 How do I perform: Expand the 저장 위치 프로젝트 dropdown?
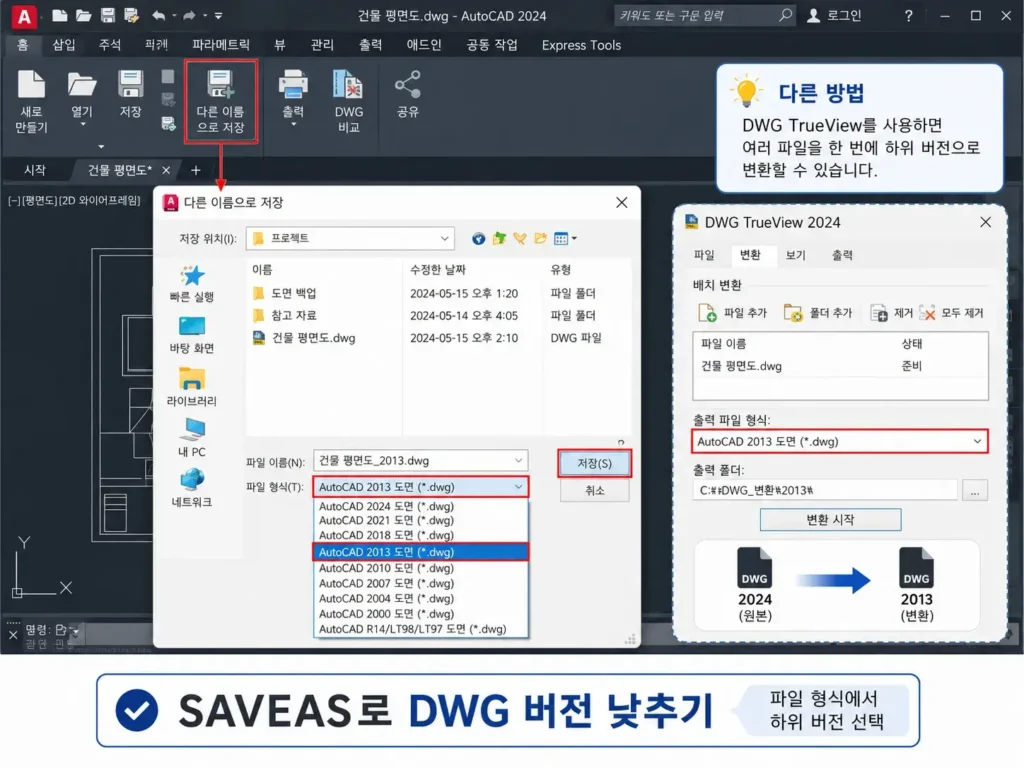click(444, 238)
